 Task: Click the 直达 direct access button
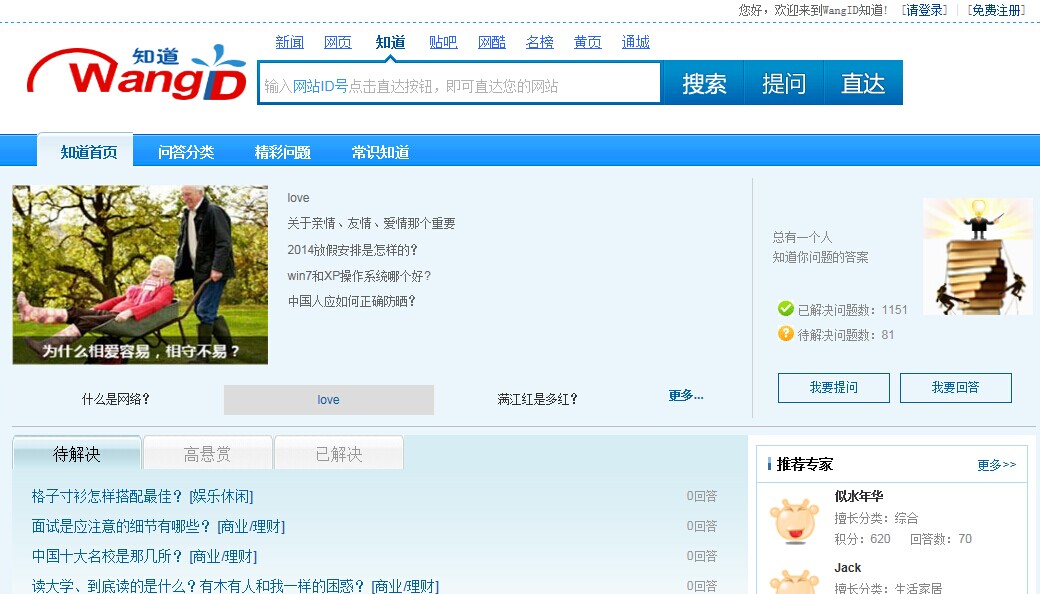coord(863,84)
